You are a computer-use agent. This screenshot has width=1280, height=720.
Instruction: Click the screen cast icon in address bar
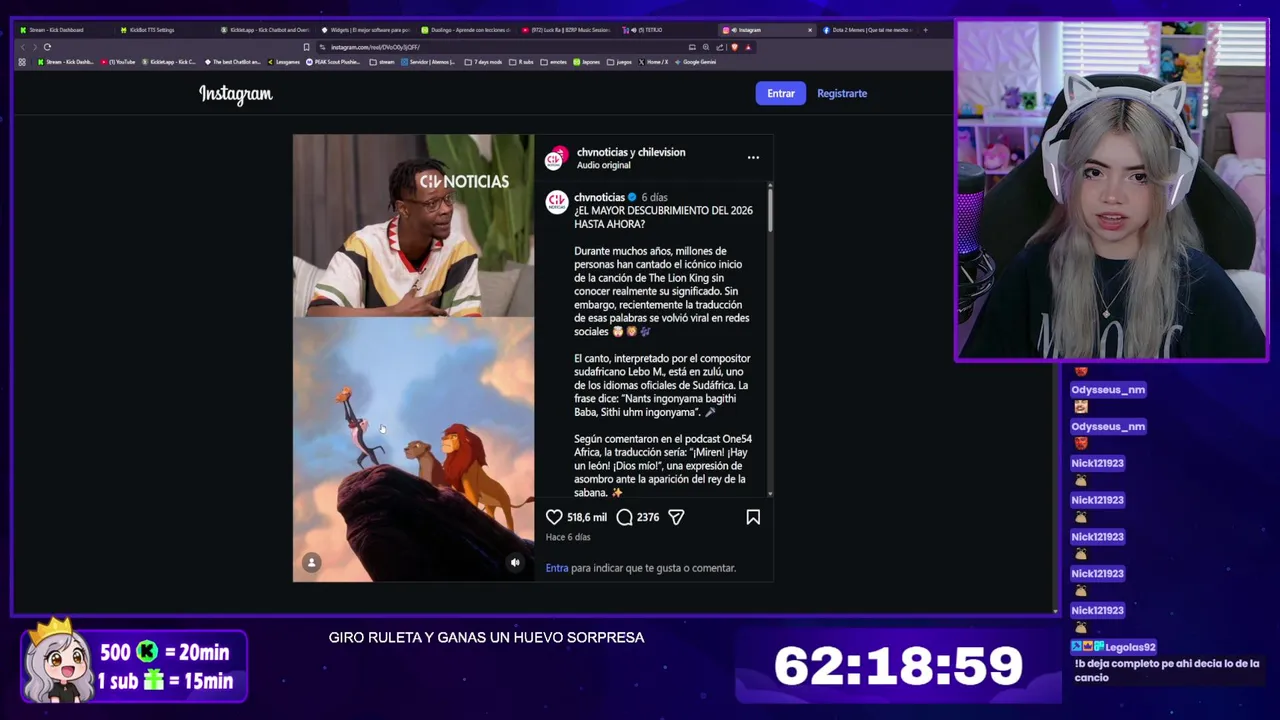692,47
